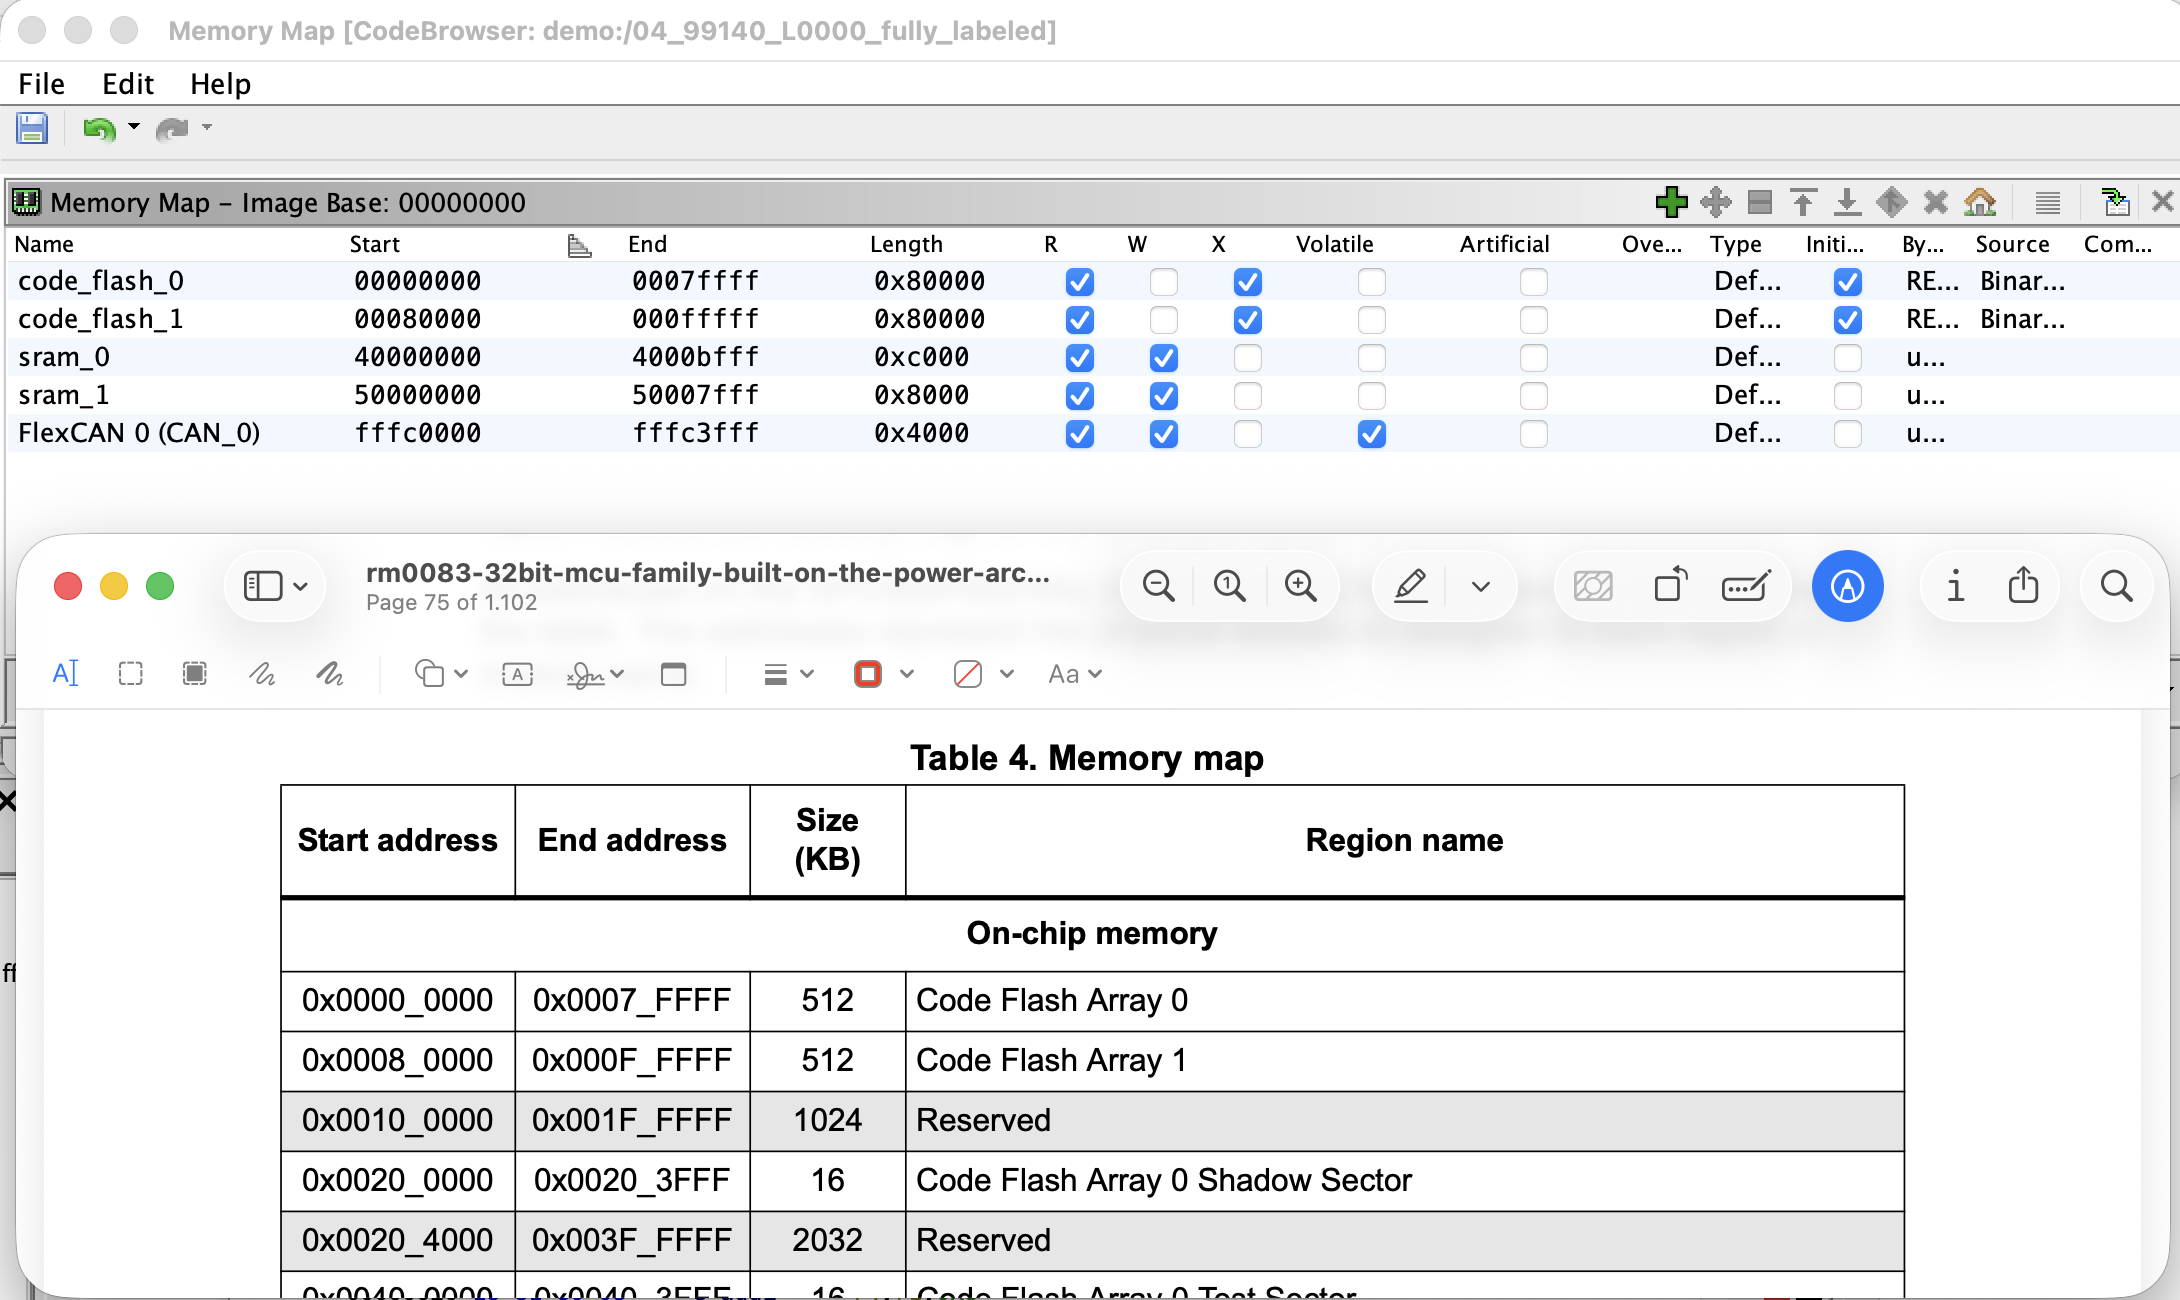Click the Preview search magnifier
The width and height of the screenshot is (2180, 1300).
[x=2116, y=586]
